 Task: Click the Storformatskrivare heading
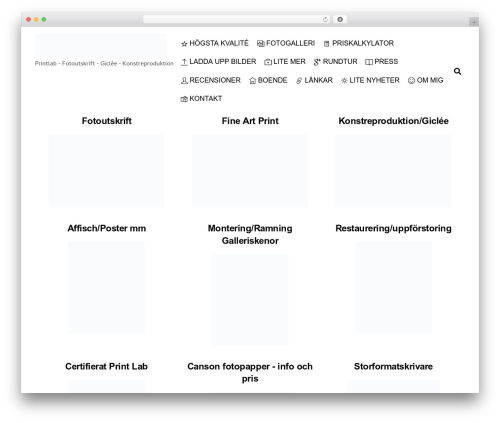tap(393, 366)
